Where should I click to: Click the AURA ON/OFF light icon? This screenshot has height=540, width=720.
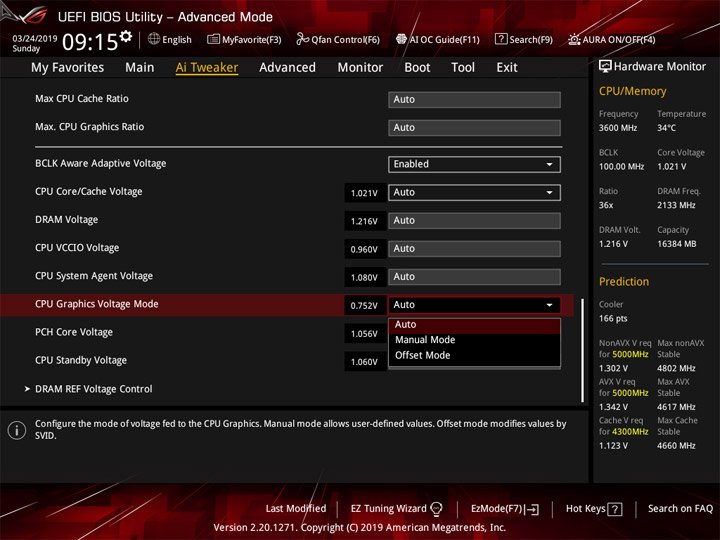click(x=574, y=39)
